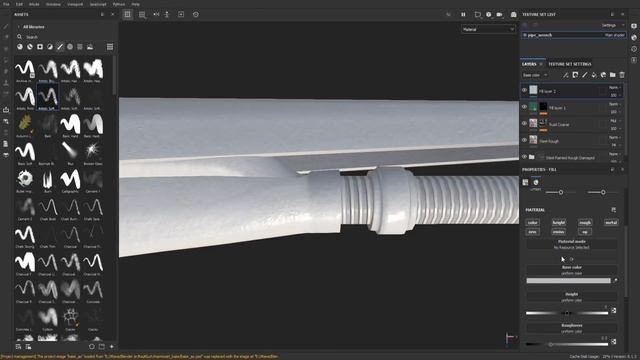The image size is (640, 360).
Task: Toggle visibility of Fill layer 1
Action: (524, 107)
